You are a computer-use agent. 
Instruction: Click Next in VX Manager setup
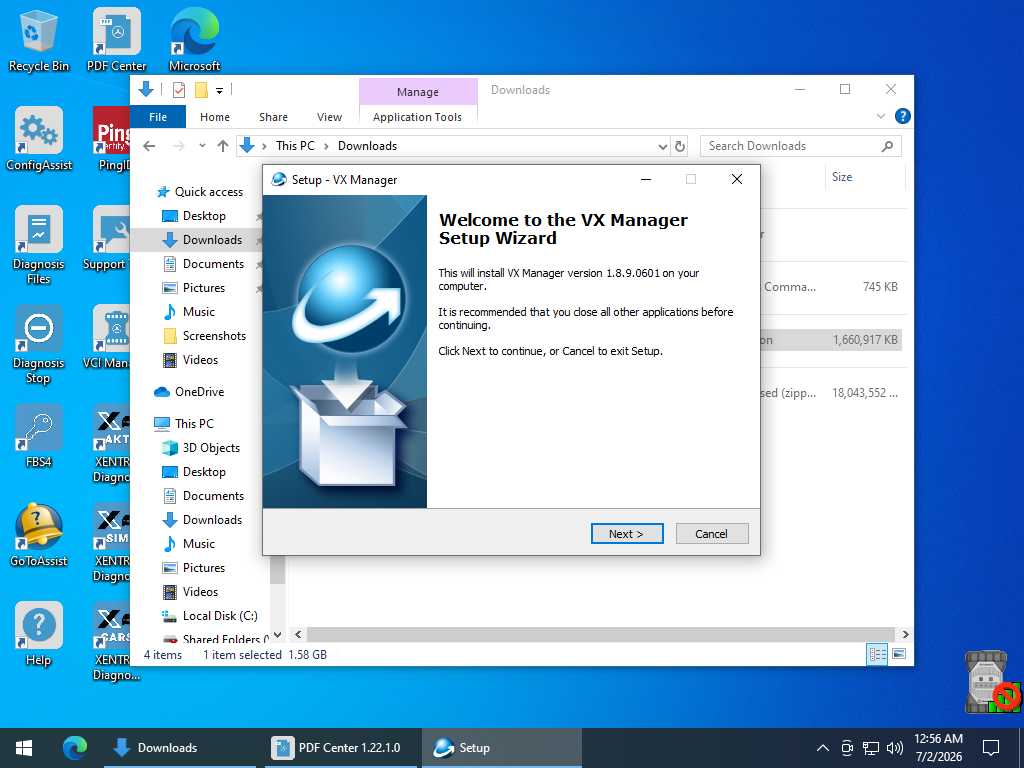[x=627, y=534]
